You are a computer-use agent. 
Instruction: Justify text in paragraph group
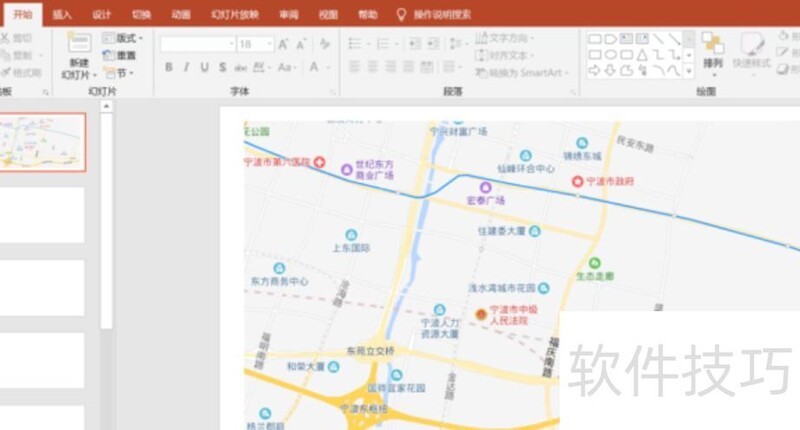click(x=409, y=67)
